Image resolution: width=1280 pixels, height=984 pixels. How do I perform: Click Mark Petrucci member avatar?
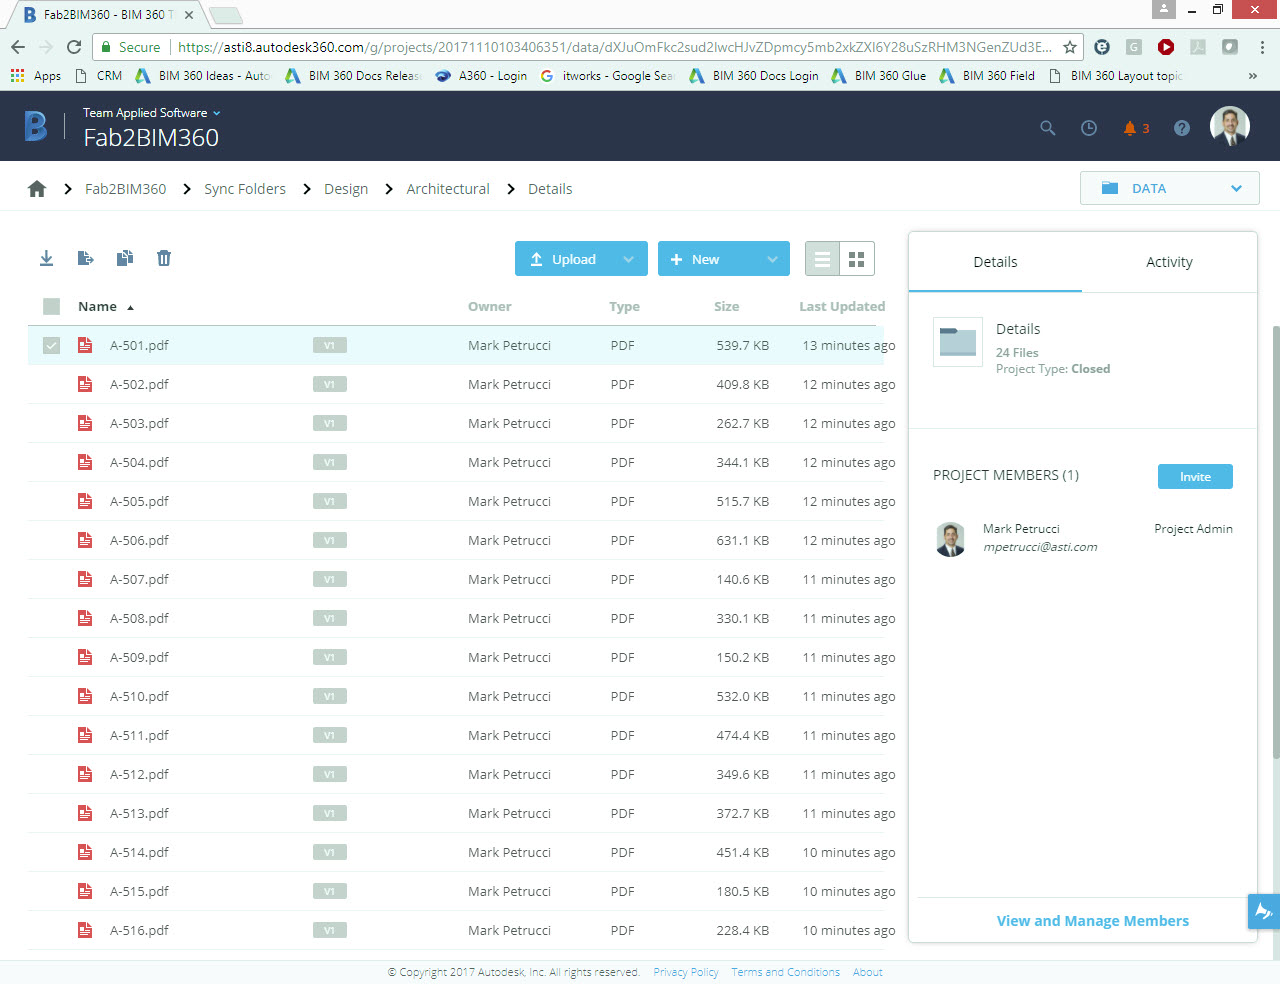click(951, 539)
